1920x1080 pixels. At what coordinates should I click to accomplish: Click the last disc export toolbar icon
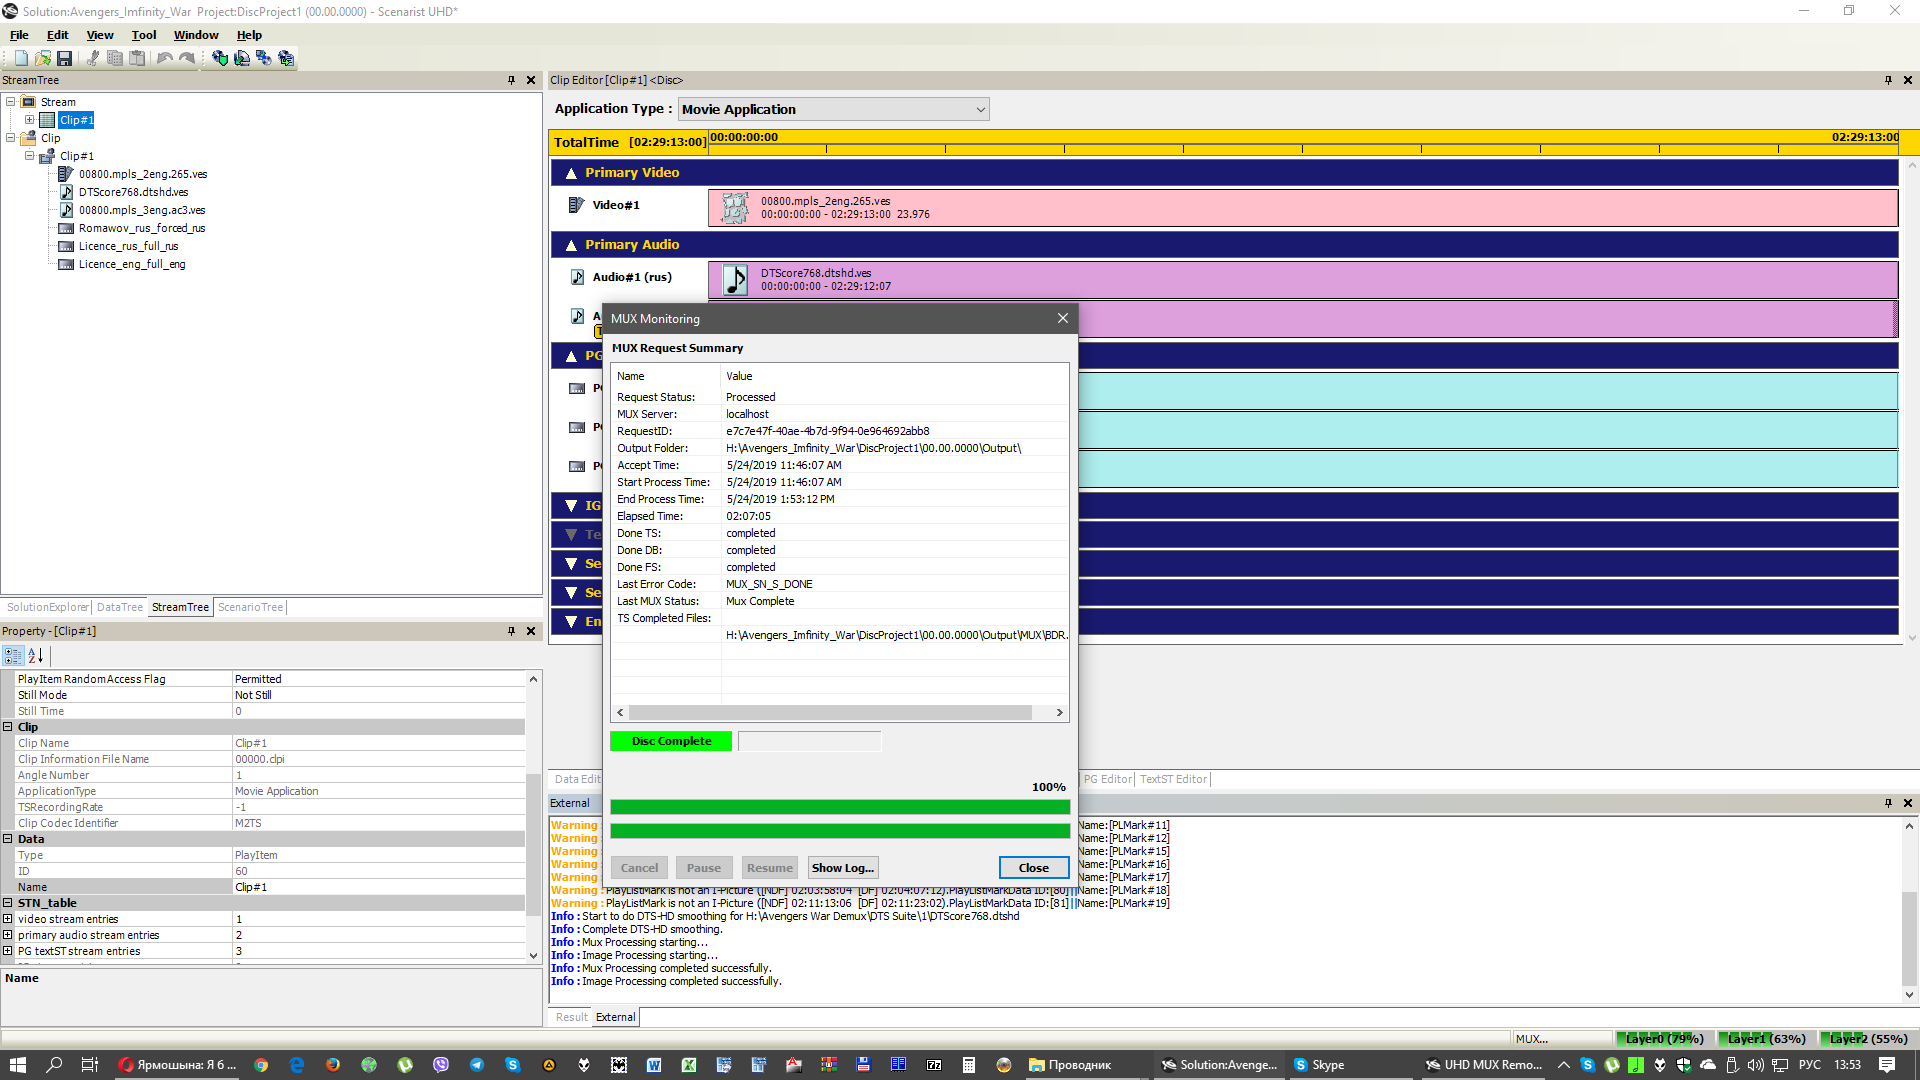click(x=286, y=59)
